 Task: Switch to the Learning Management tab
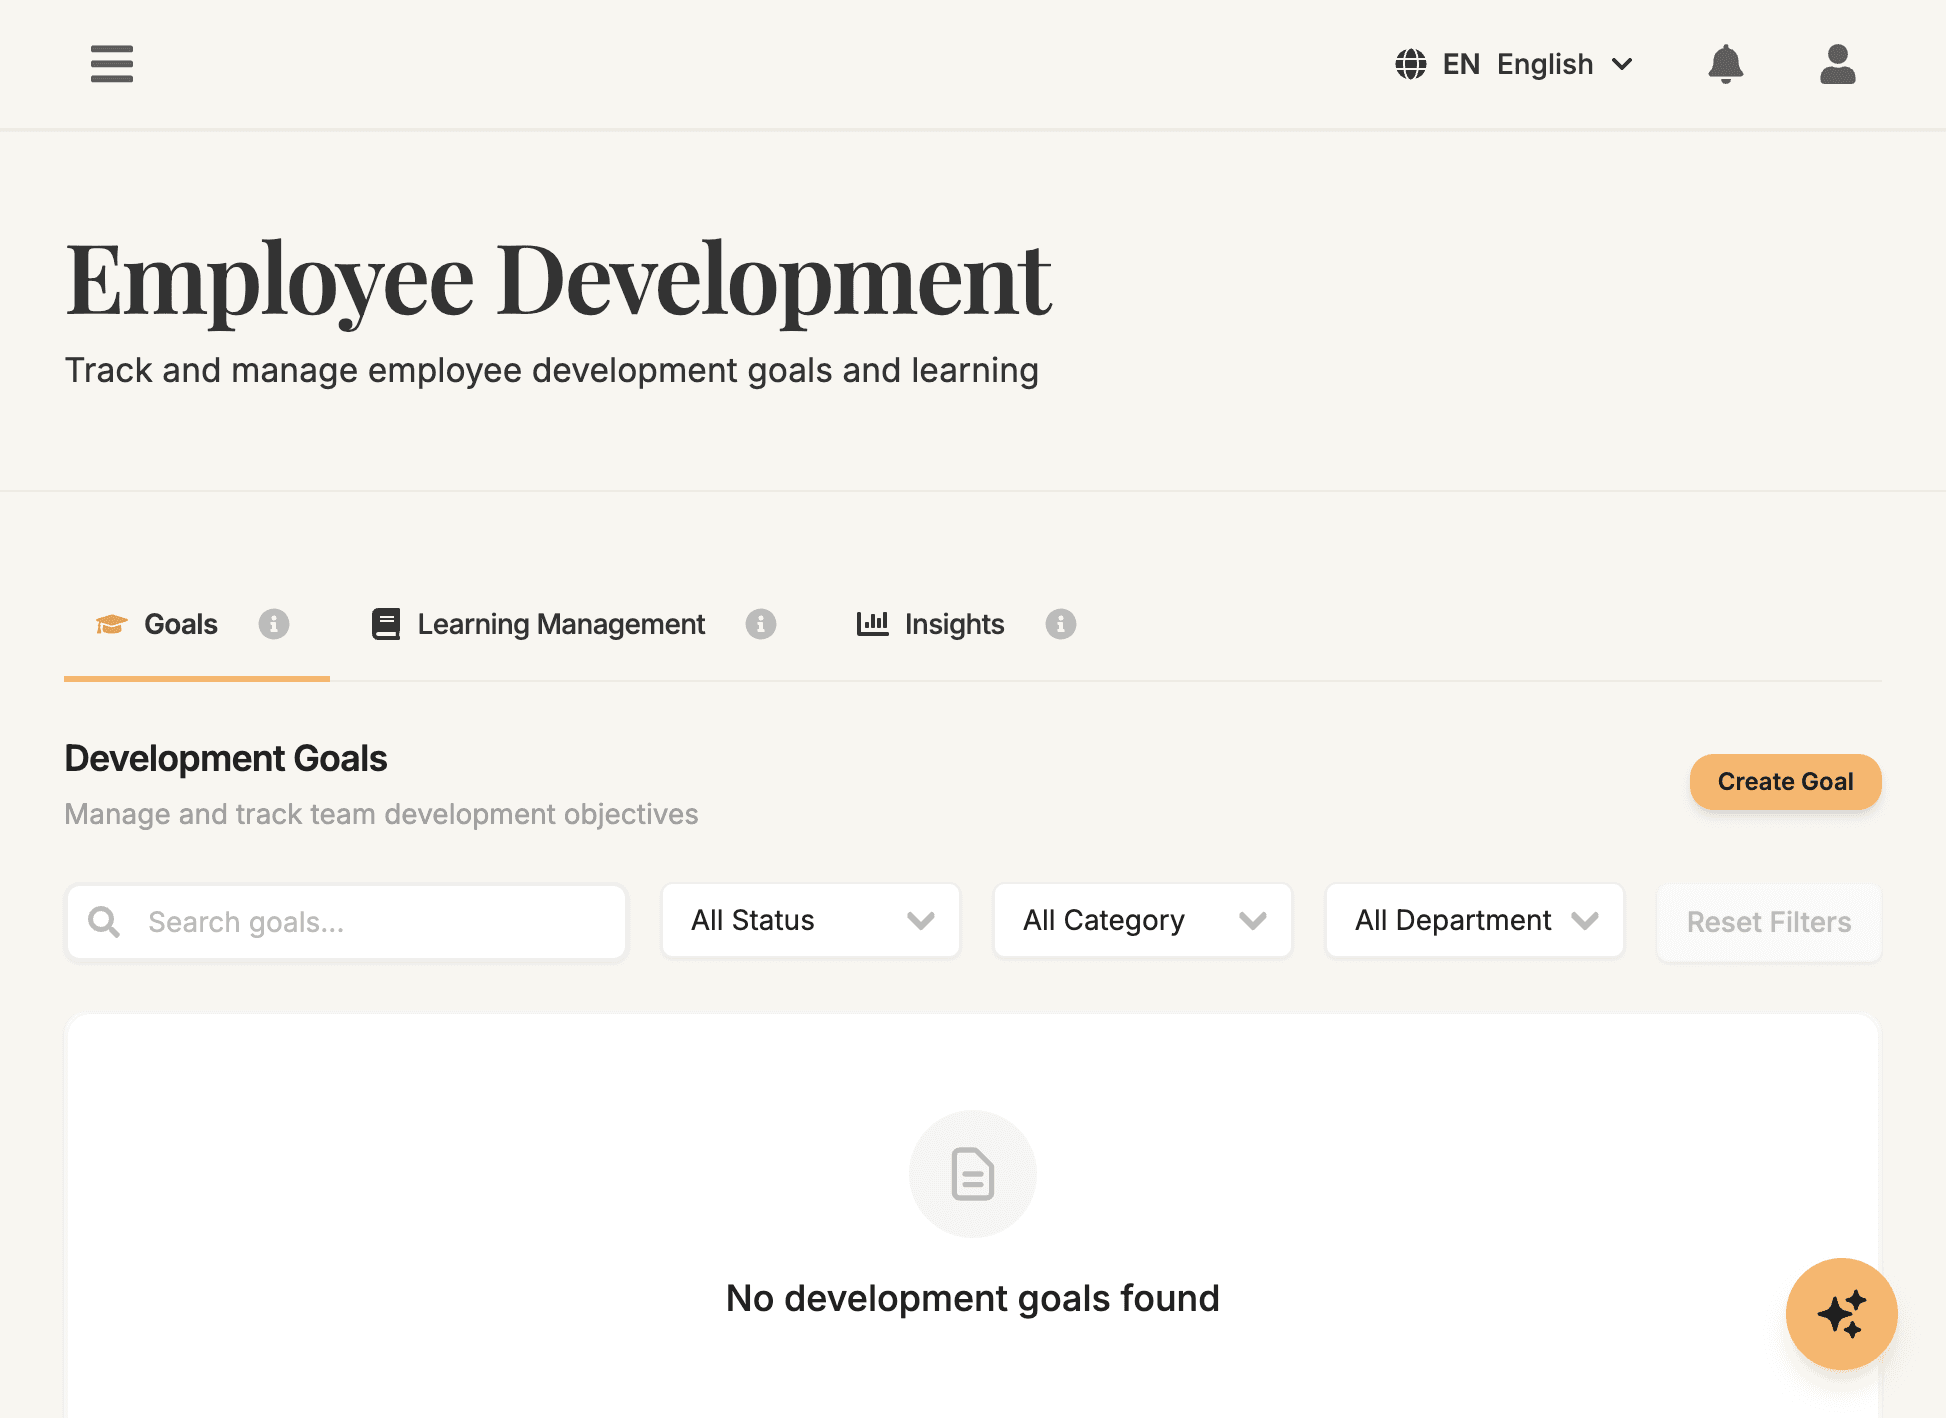coord(561,623)
